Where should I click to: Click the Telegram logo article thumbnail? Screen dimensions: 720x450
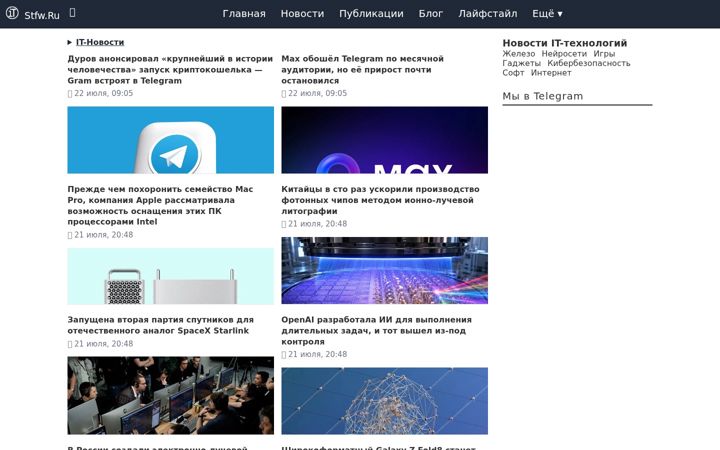[170, 140]
